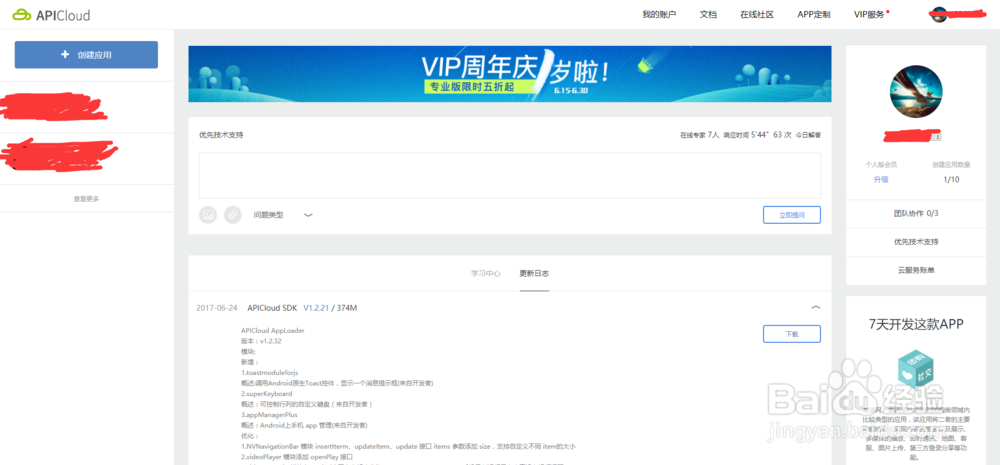Click the insert image icon

(x=208, y=215)
